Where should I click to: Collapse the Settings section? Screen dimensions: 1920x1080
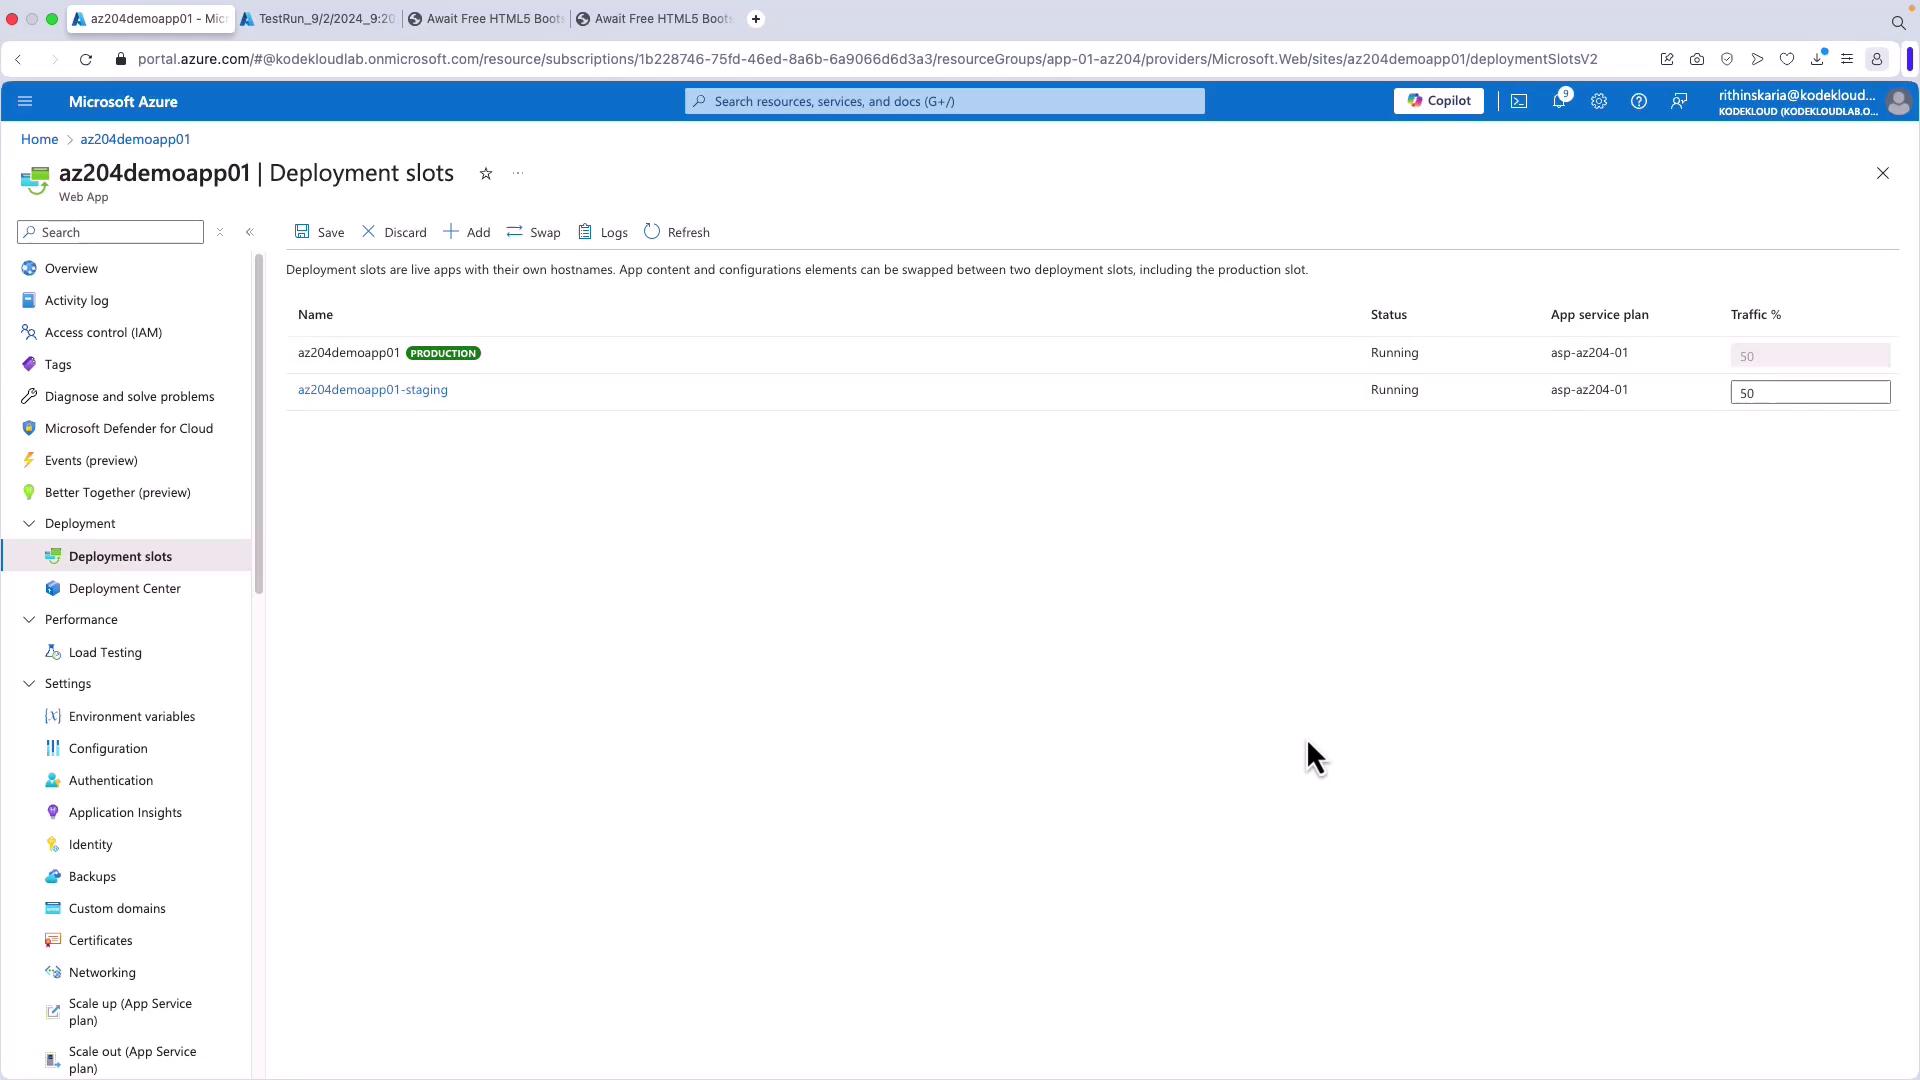(x=29, y=684)
